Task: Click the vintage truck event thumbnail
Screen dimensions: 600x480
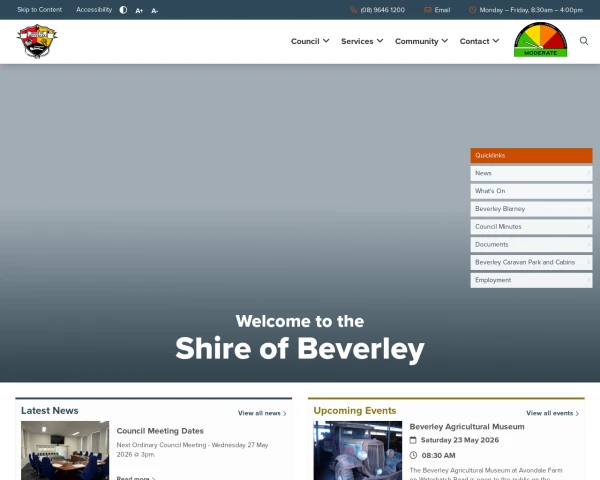Action: pyautogui.click(x=358, y=450)
